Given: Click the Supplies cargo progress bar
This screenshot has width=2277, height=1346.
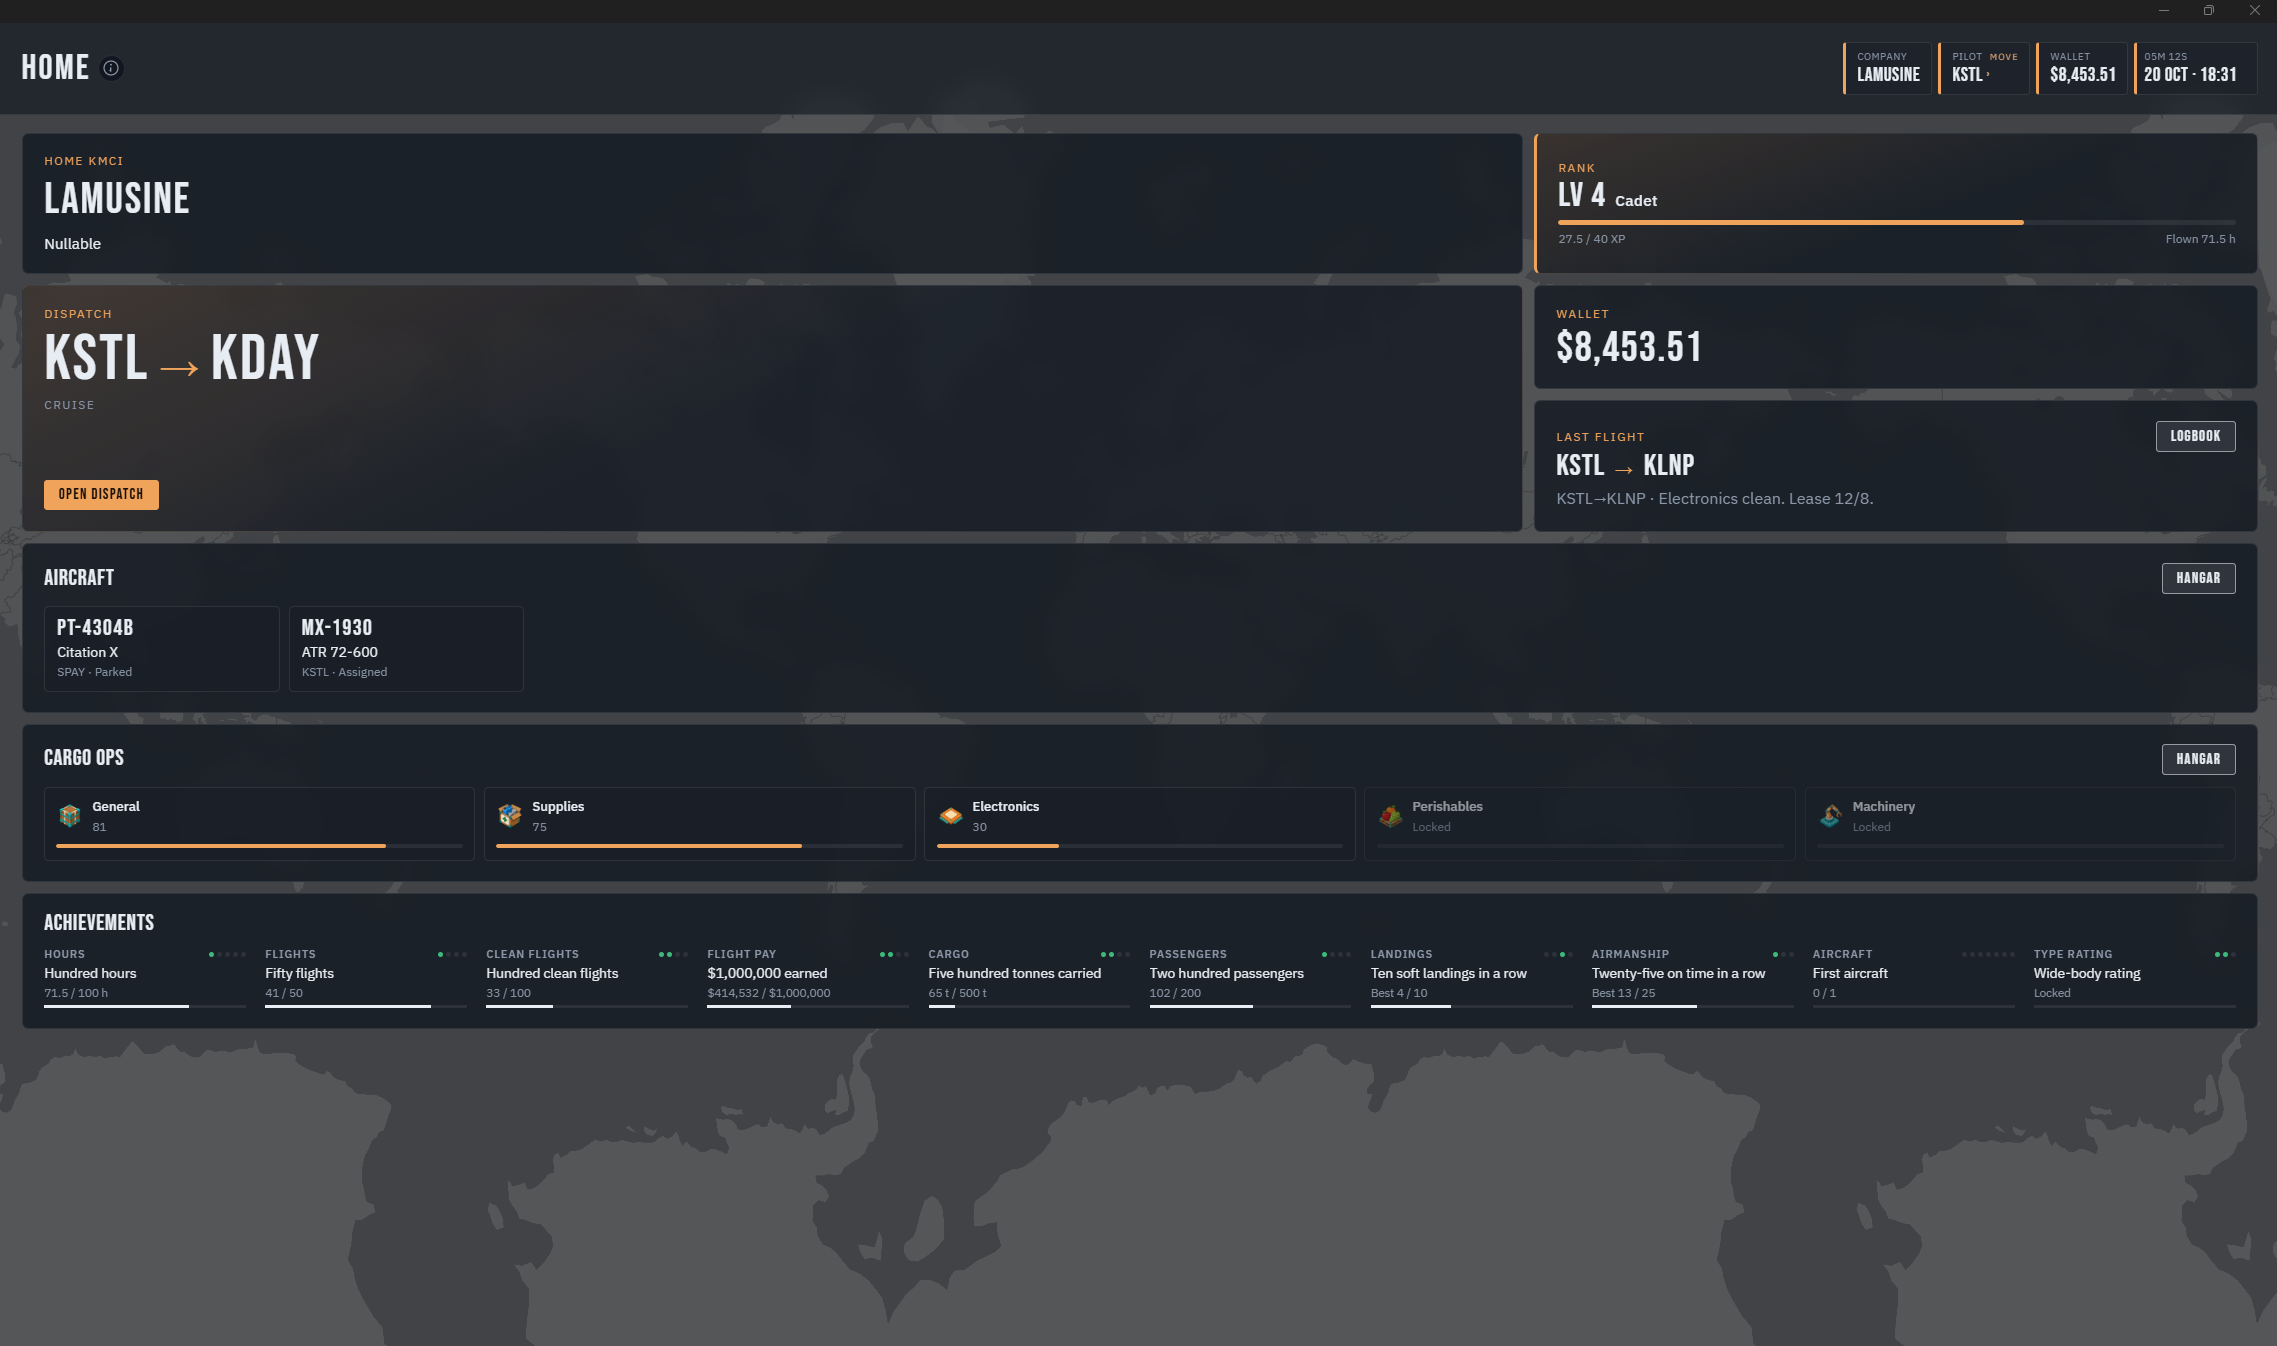Looking at the screenshot, I should [699, 846].
